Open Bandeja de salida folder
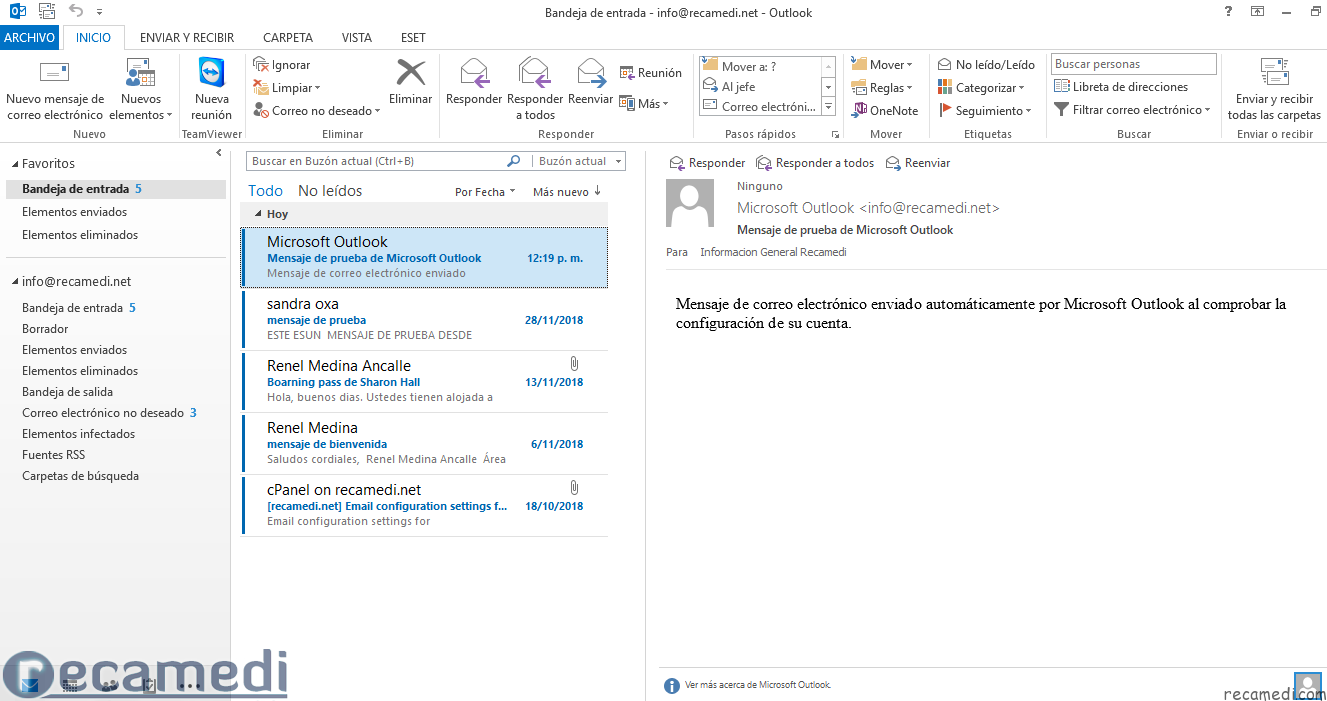Screen dimensions: 1327x701 pyautogui.click(x=67, y=392)
